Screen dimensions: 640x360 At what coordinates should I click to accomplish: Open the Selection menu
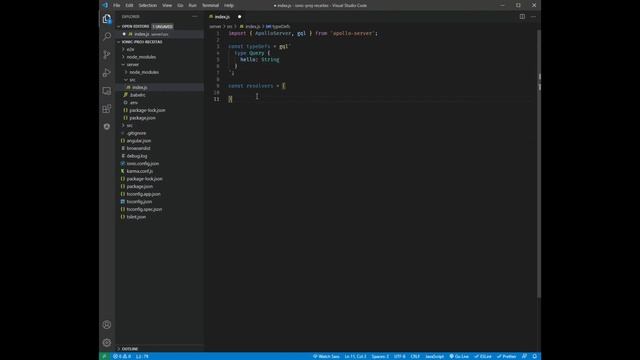coord(148,5)
